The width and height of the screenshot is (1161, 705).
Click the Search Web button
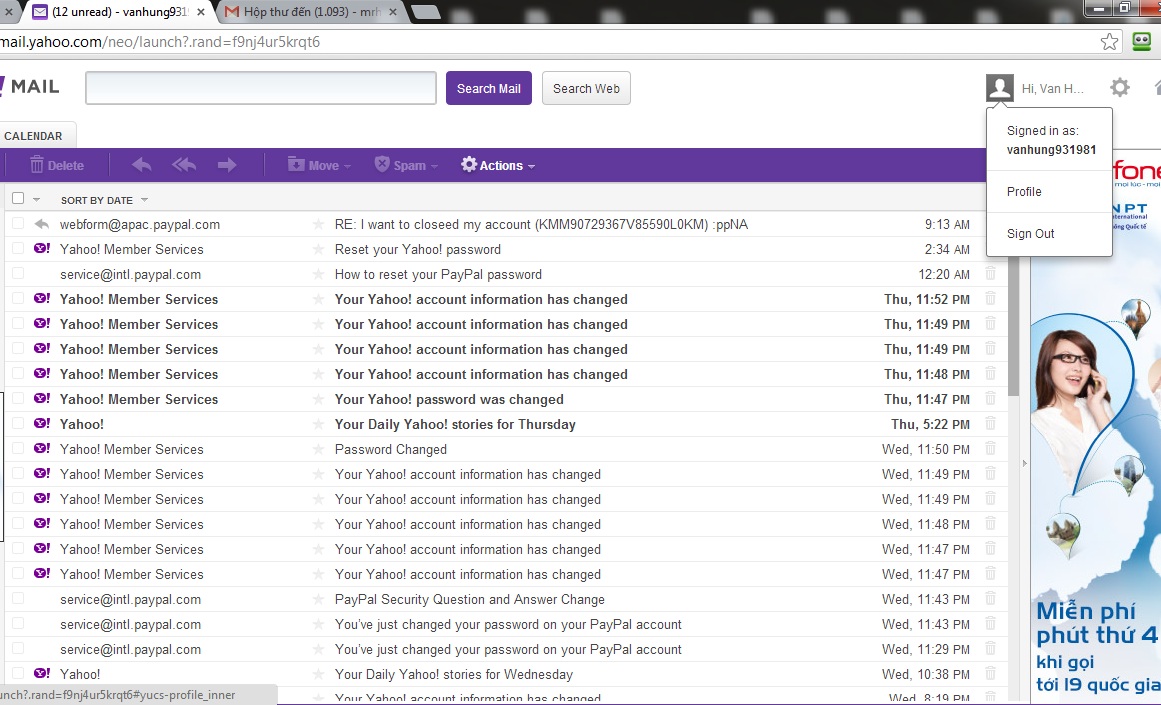(x=586, y=88)
